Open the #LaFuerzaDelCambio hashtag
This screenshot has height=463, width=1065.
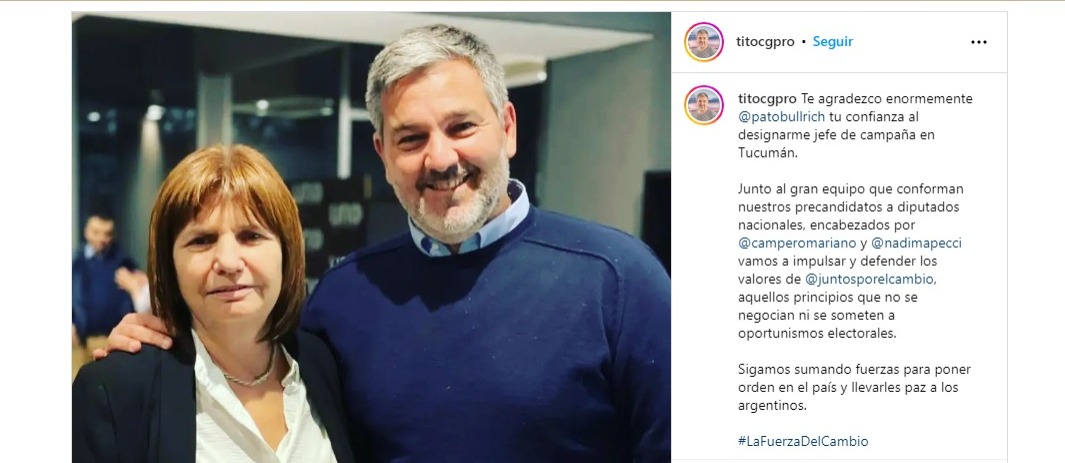(803, 441)
